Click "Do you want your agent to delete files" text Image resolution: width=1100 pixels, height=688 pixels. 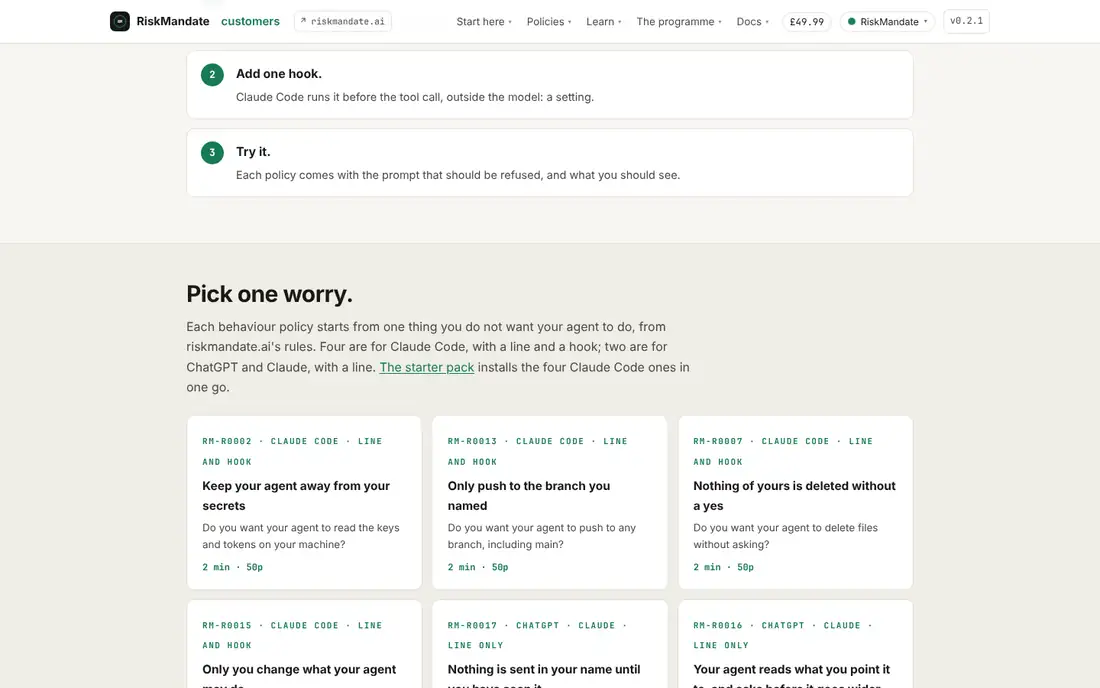[x=786, y=527]
